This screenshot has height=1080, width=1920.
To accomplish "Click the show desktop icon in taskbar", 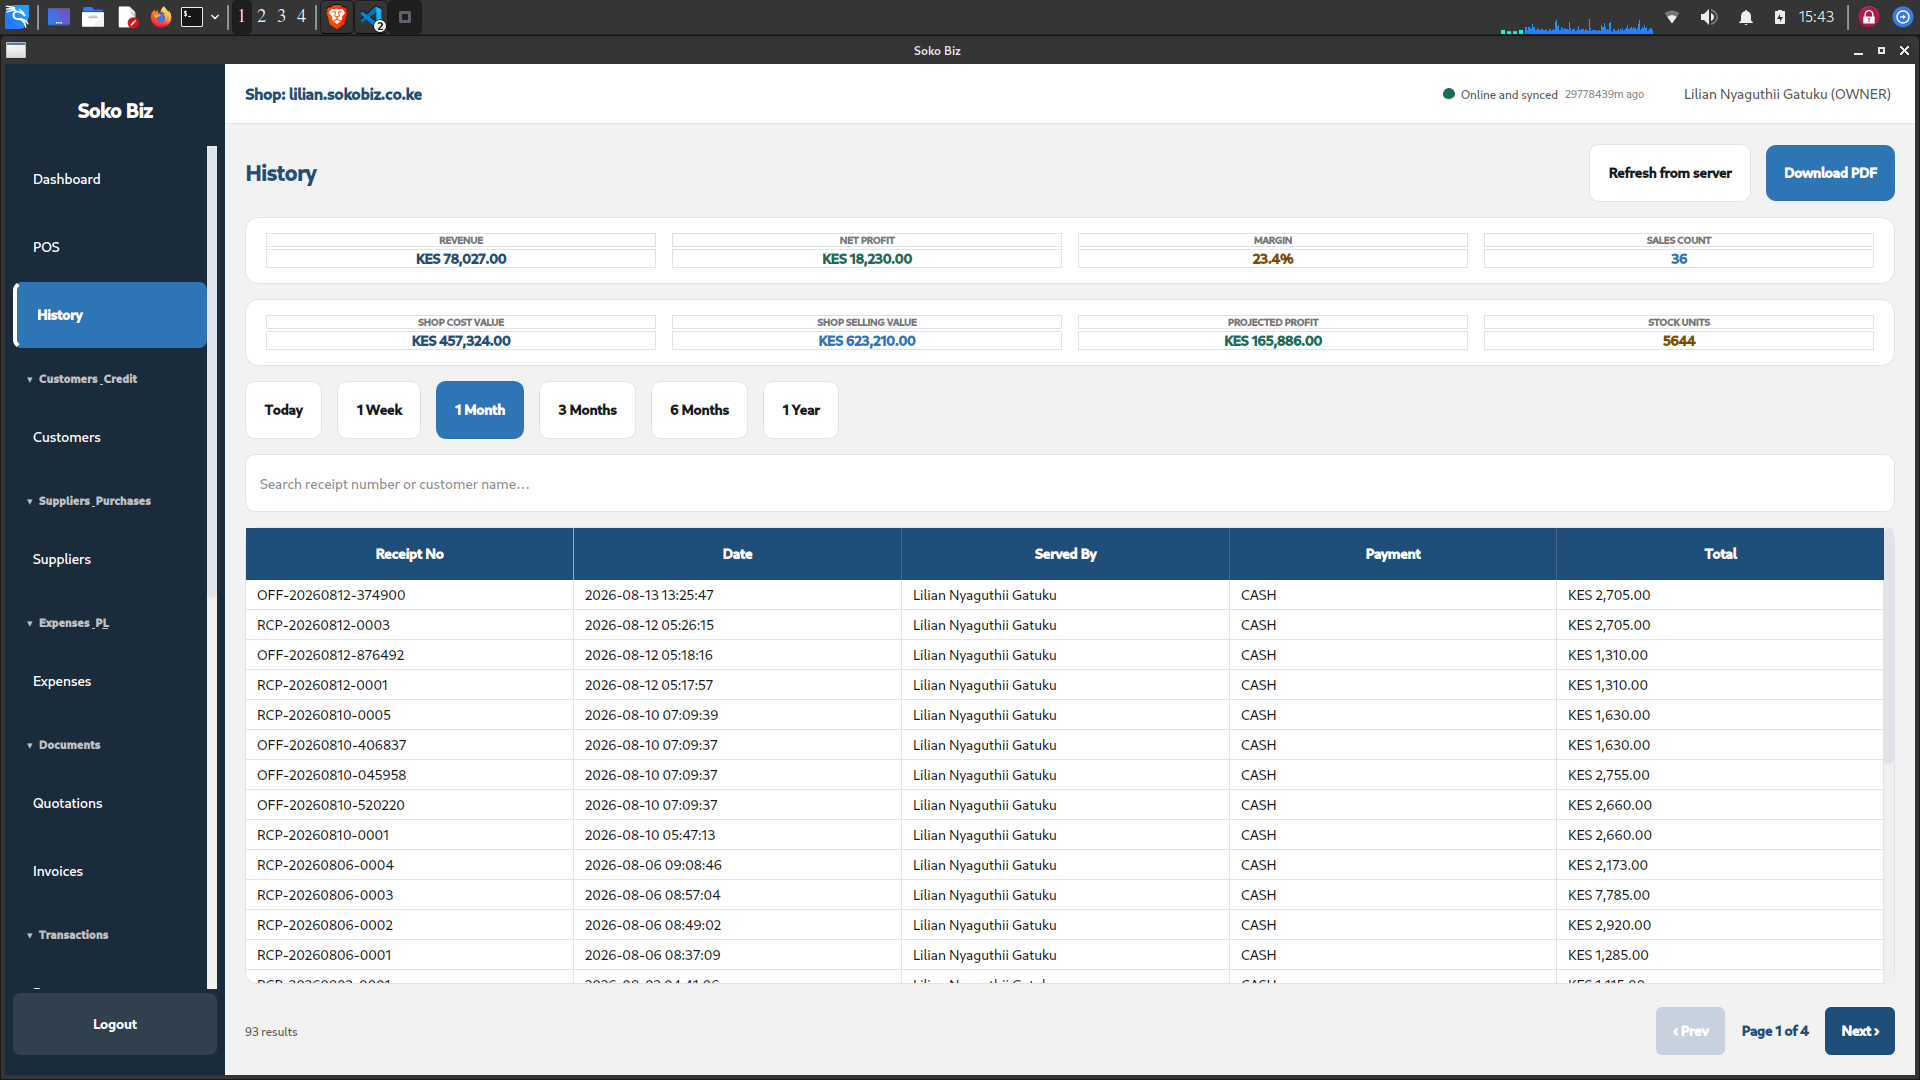I will [59, 17].
